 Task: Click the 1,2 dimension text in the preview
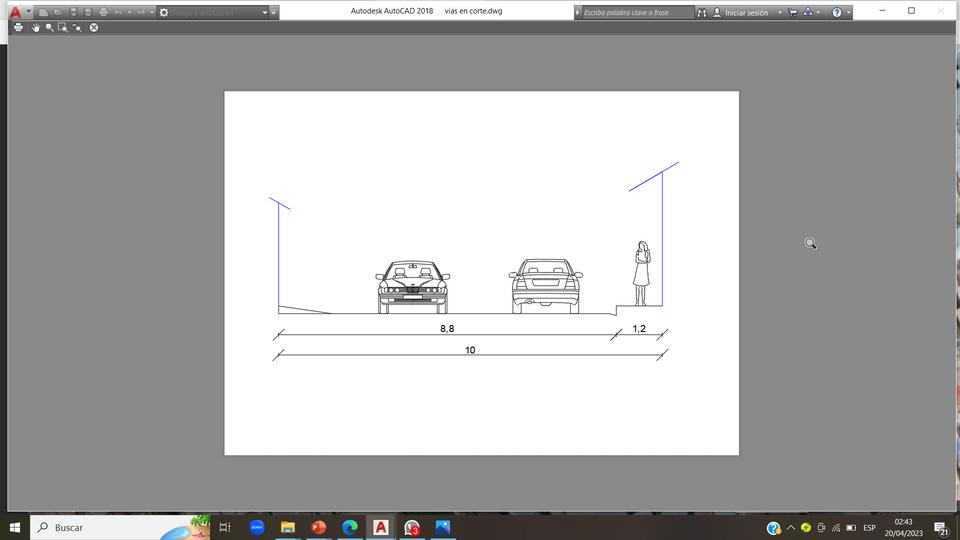pos(639,329)
